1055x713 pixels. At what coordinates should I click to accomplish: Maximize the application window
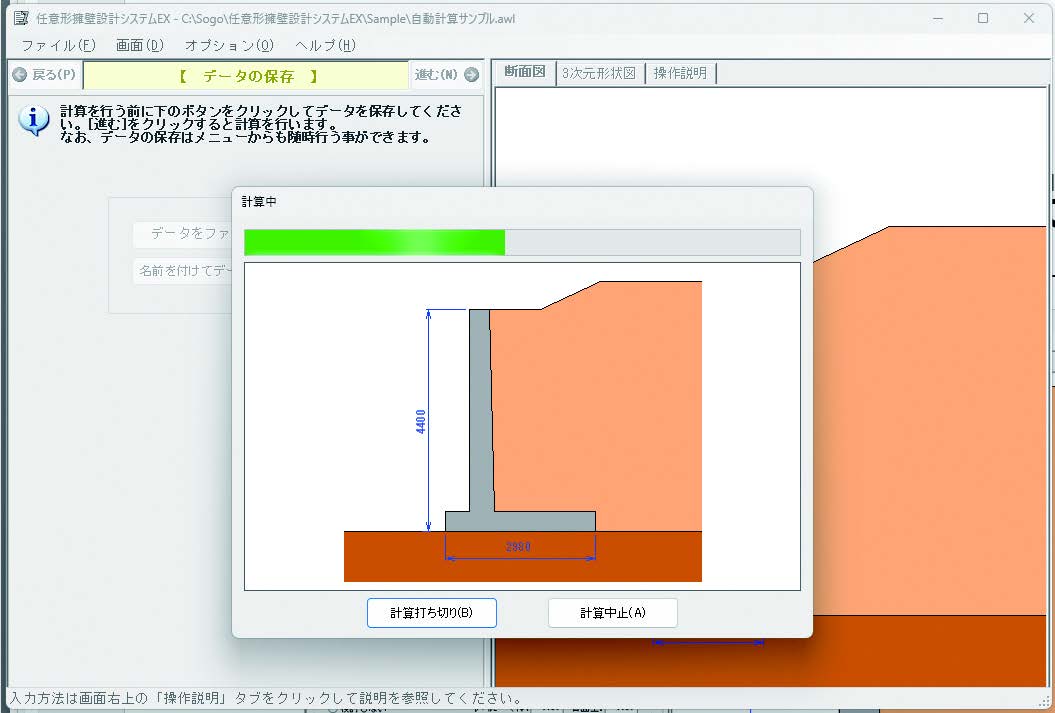[x=983, y=18]
